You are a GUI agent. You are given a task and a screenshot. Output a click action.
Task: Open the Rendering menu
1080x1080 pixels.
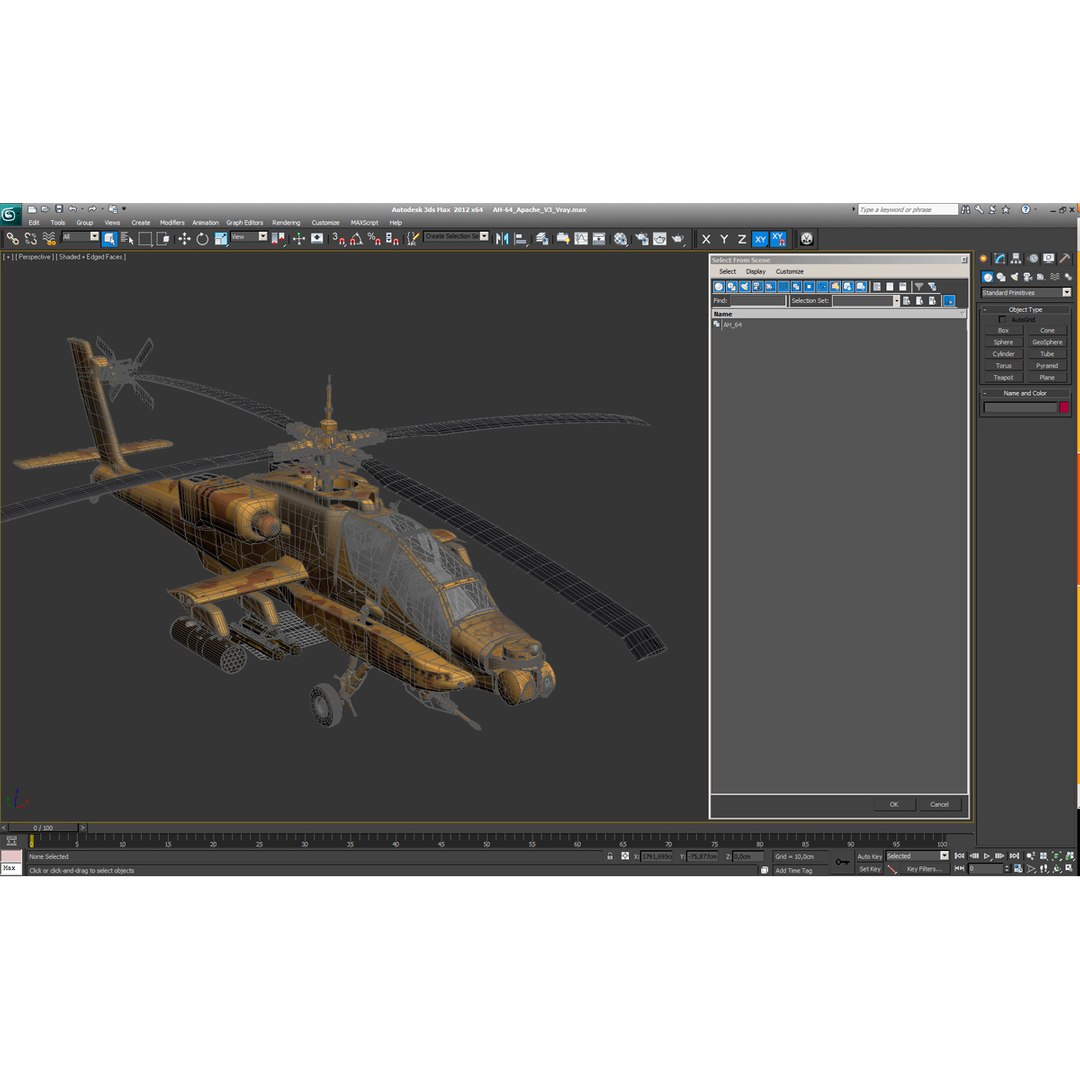pyautogui.click(x=286, y=222)
